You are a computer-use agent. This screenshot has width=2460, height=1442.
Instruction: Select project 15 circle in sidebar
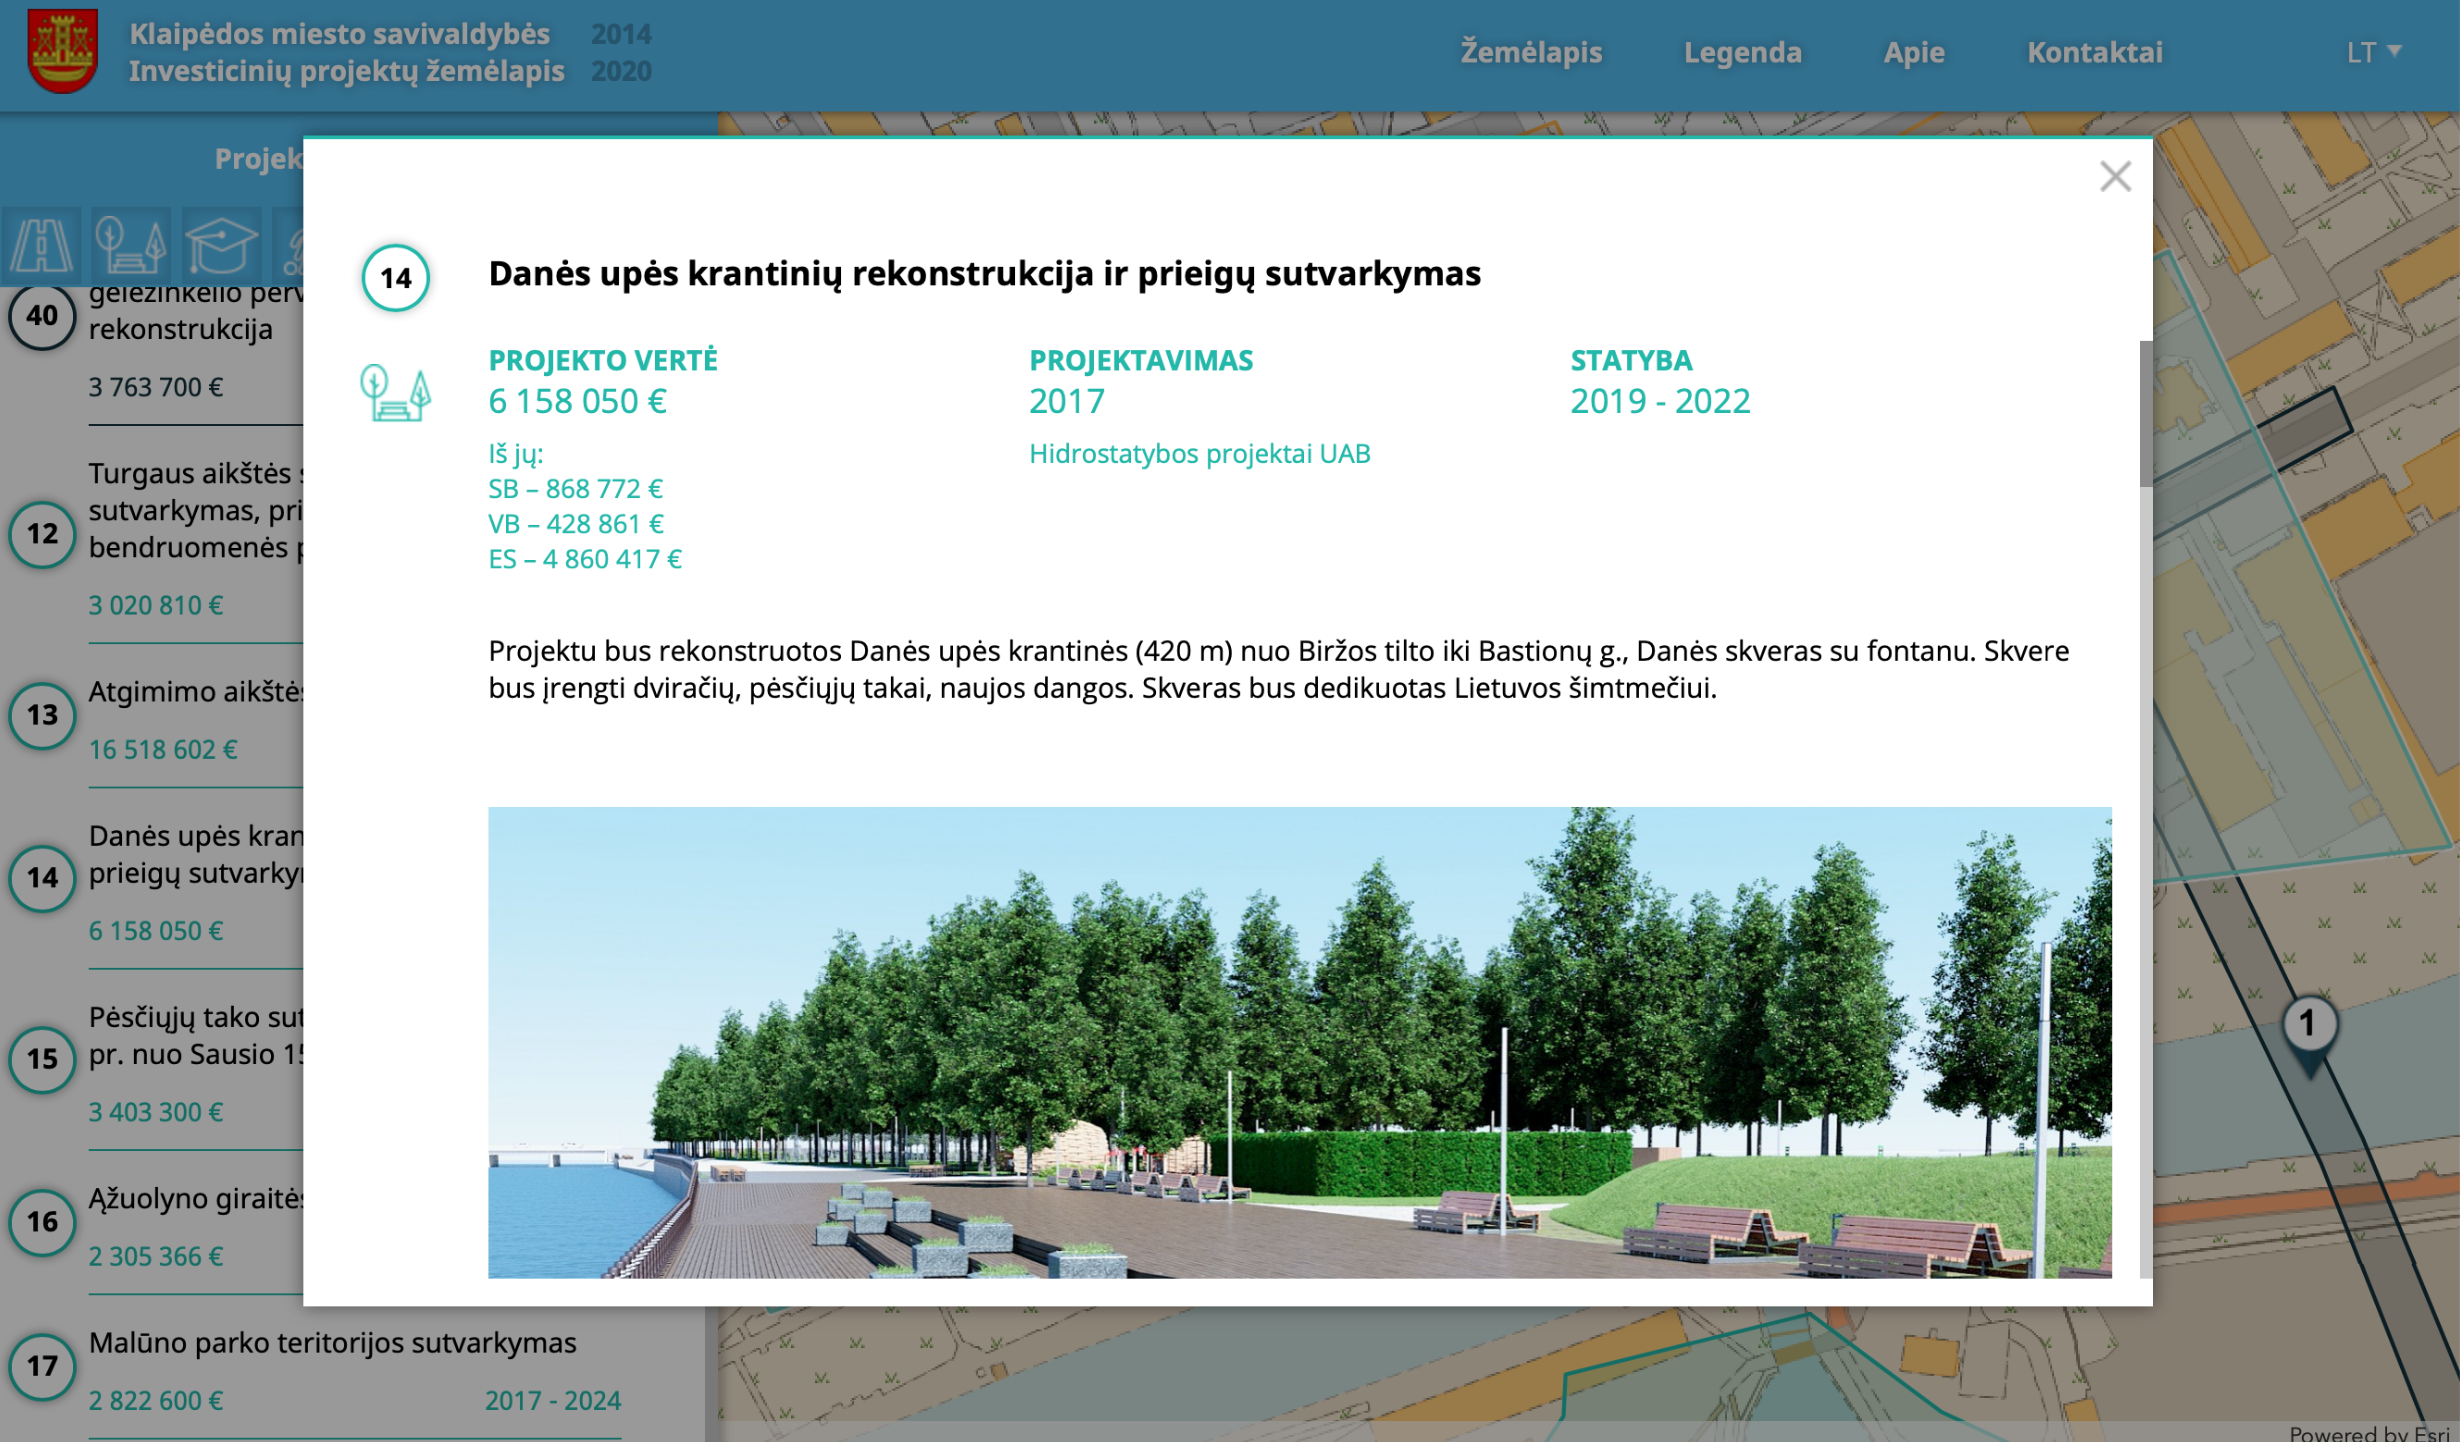click(x=42, y=1059)
